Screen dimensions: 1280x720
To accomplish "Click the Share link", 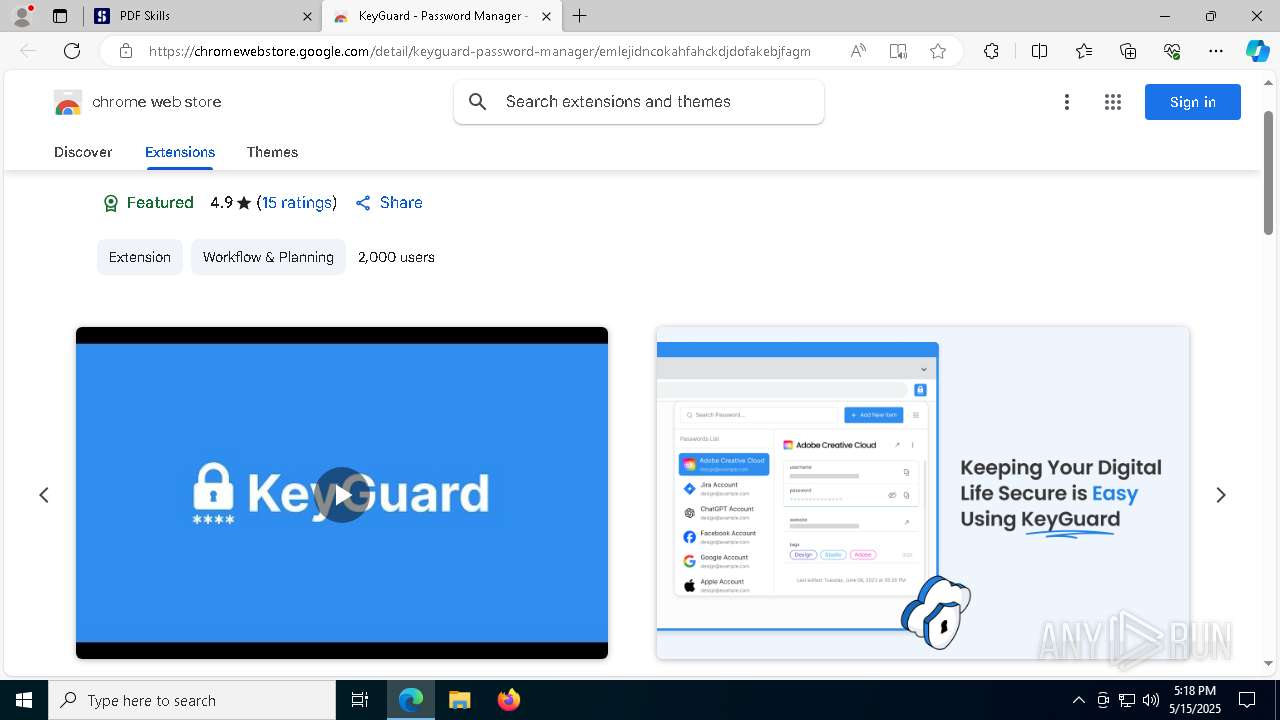I will click(x=389, y=203).
